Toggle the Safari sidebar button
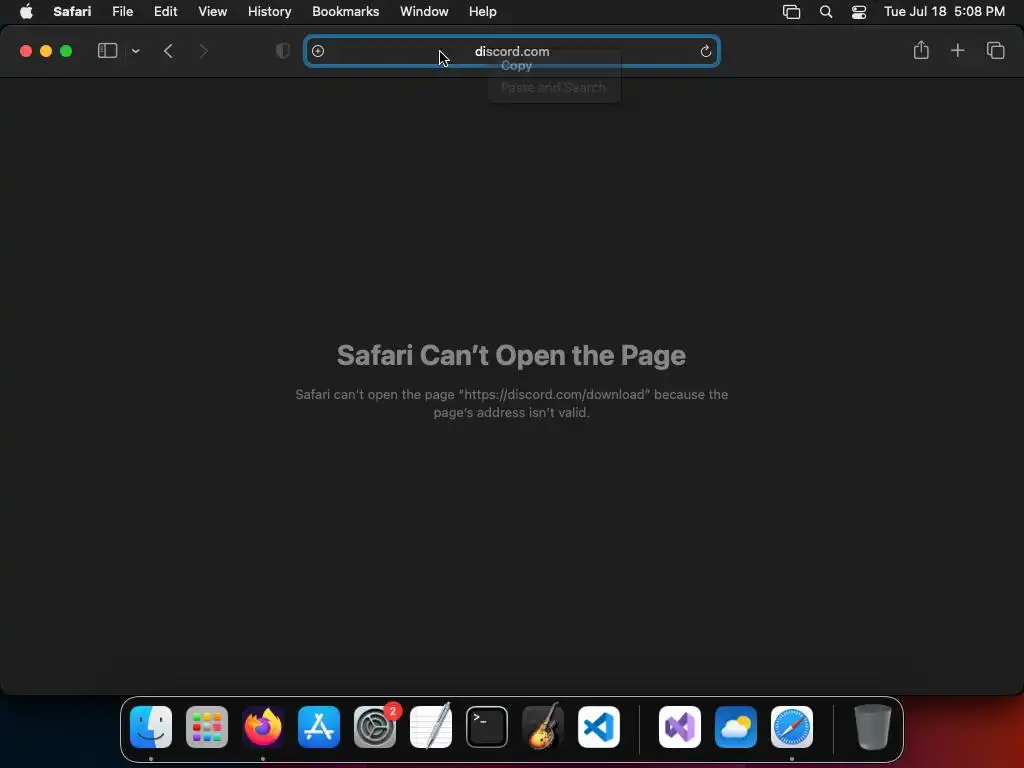 [x=107, y=51]
